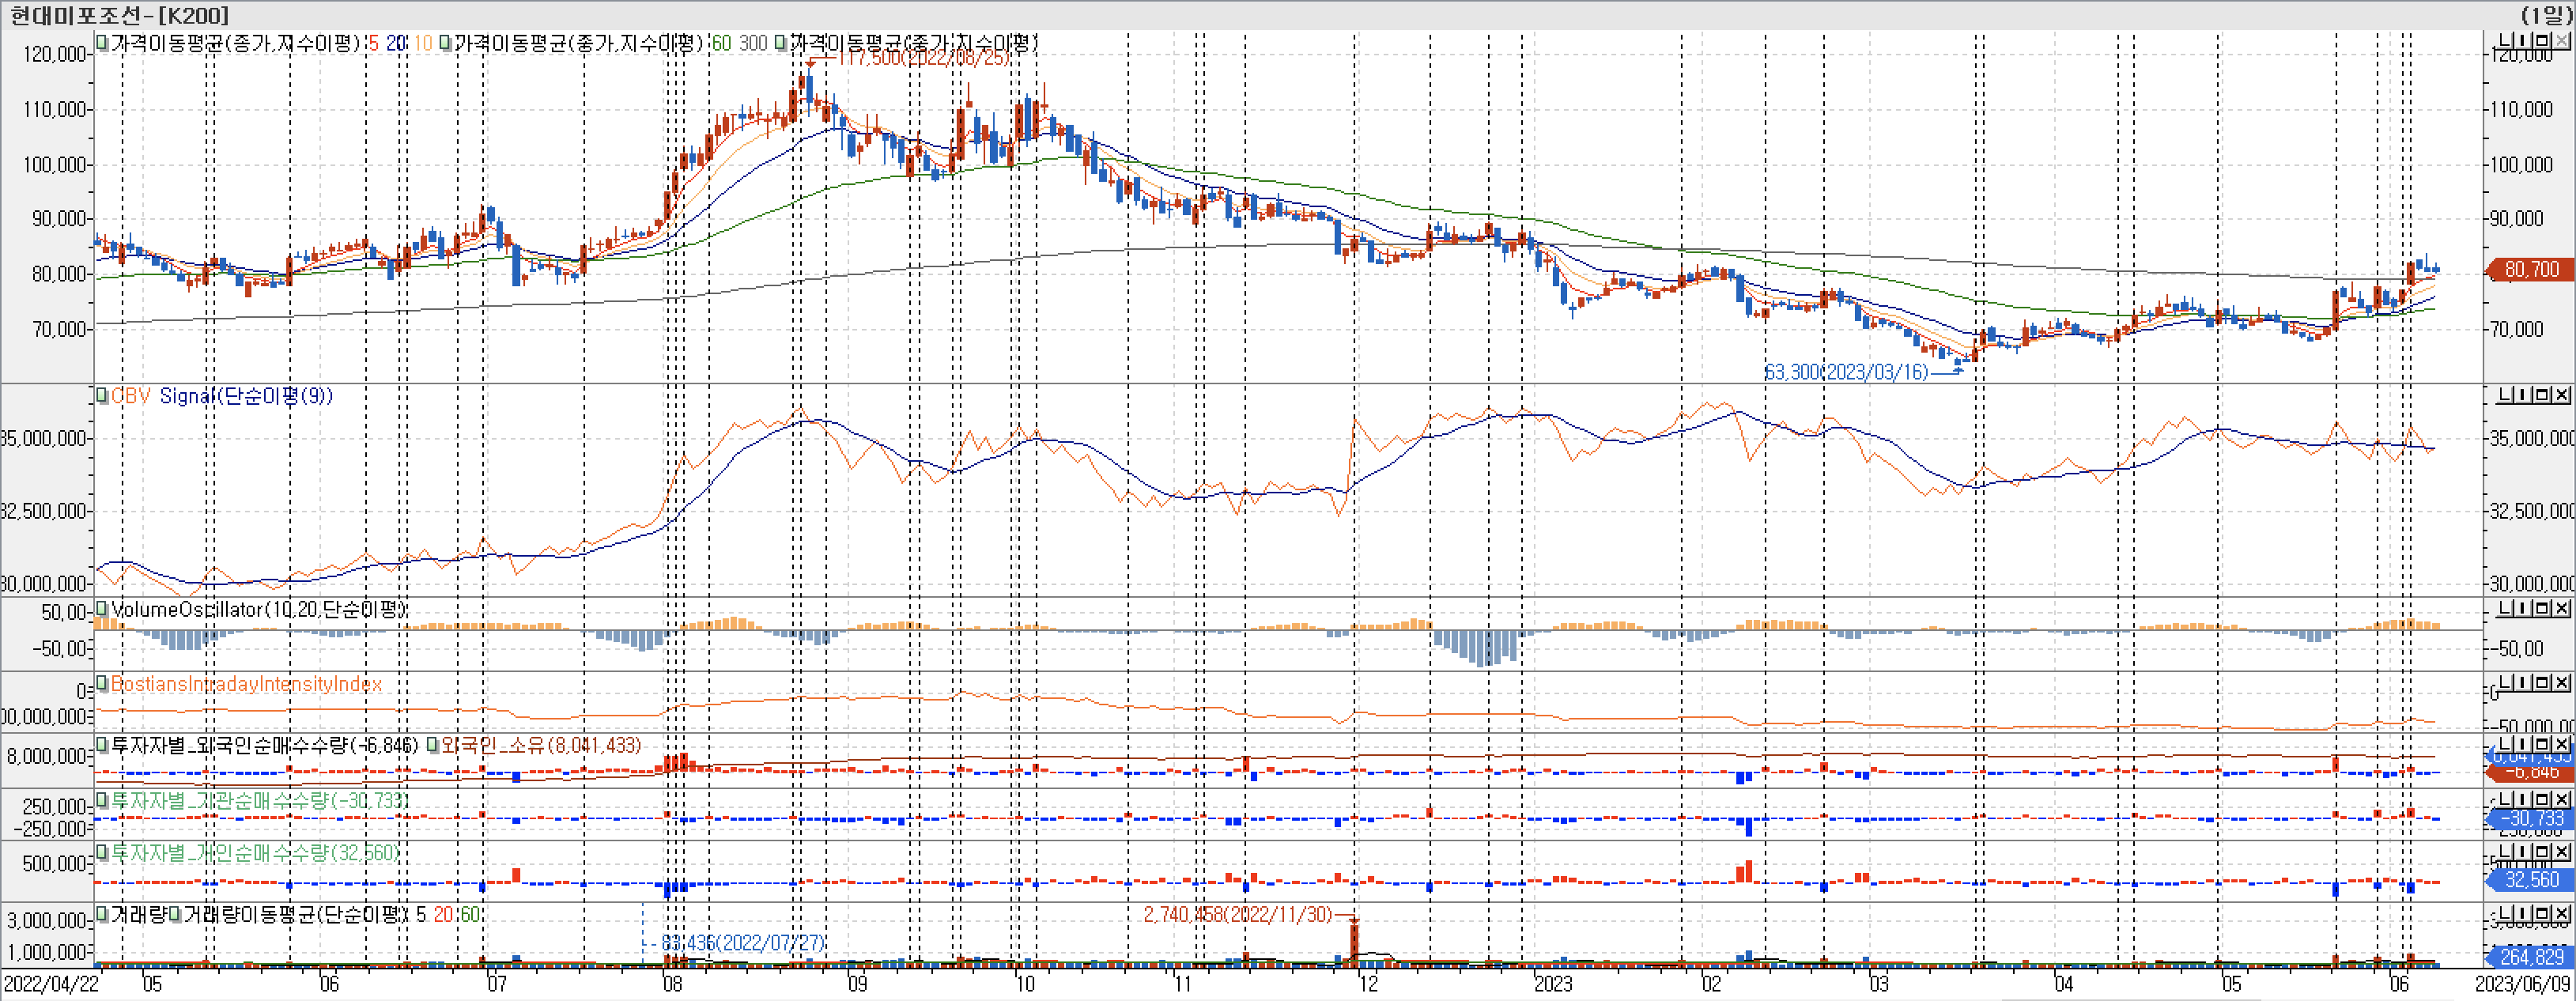2576x1001 pixels.
Task: Click the 현대미포조선-[K200] chart title
Action: click(x=119, y=15)
